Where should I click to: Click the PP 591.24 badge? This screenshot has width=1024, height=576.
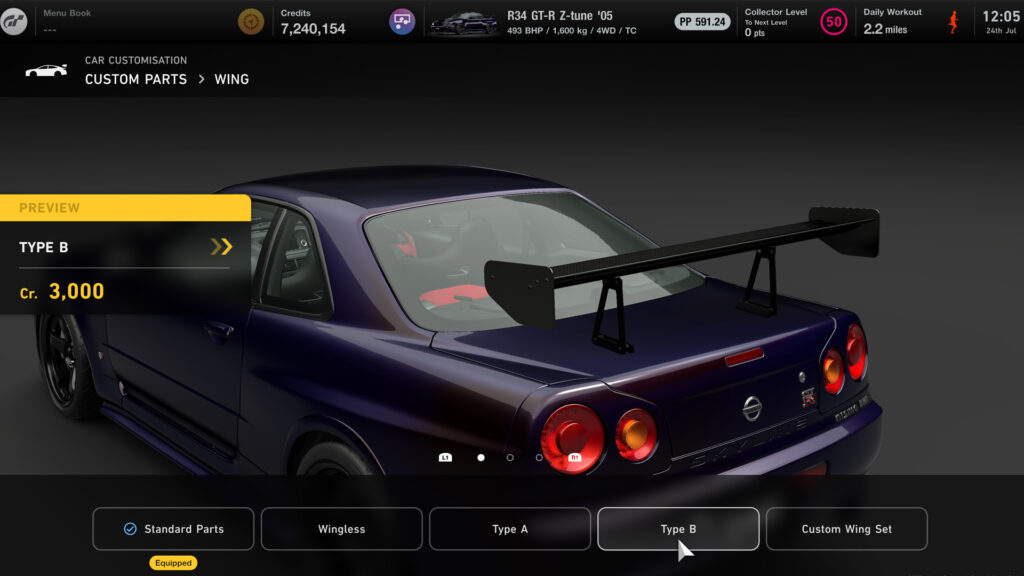coord(702,22)
